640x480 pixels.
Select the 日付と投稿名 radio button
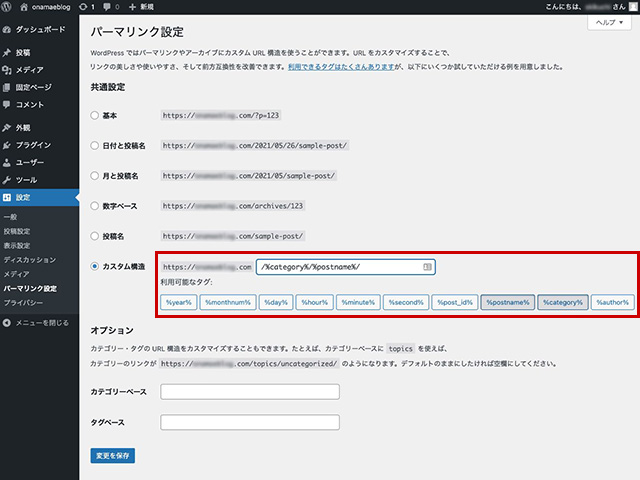[x=94, y=146]
